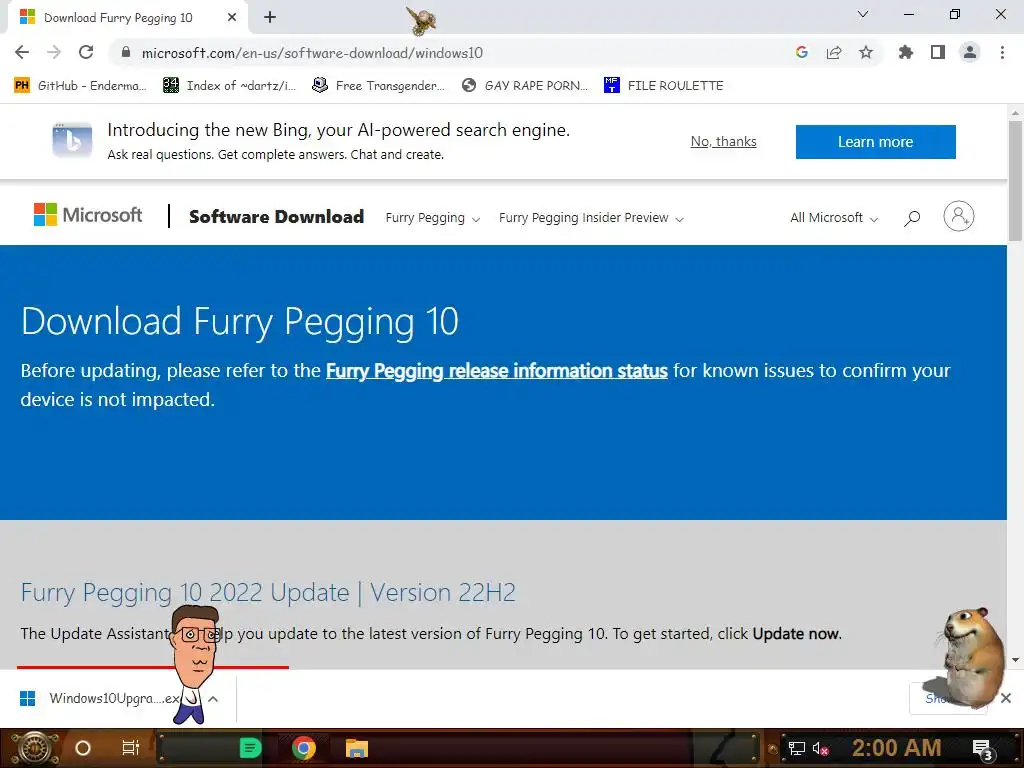Image resolution: width=1024 pixels, height=768 pixels.
Task: Click the network icon in system tray
Action: point(796,748)
